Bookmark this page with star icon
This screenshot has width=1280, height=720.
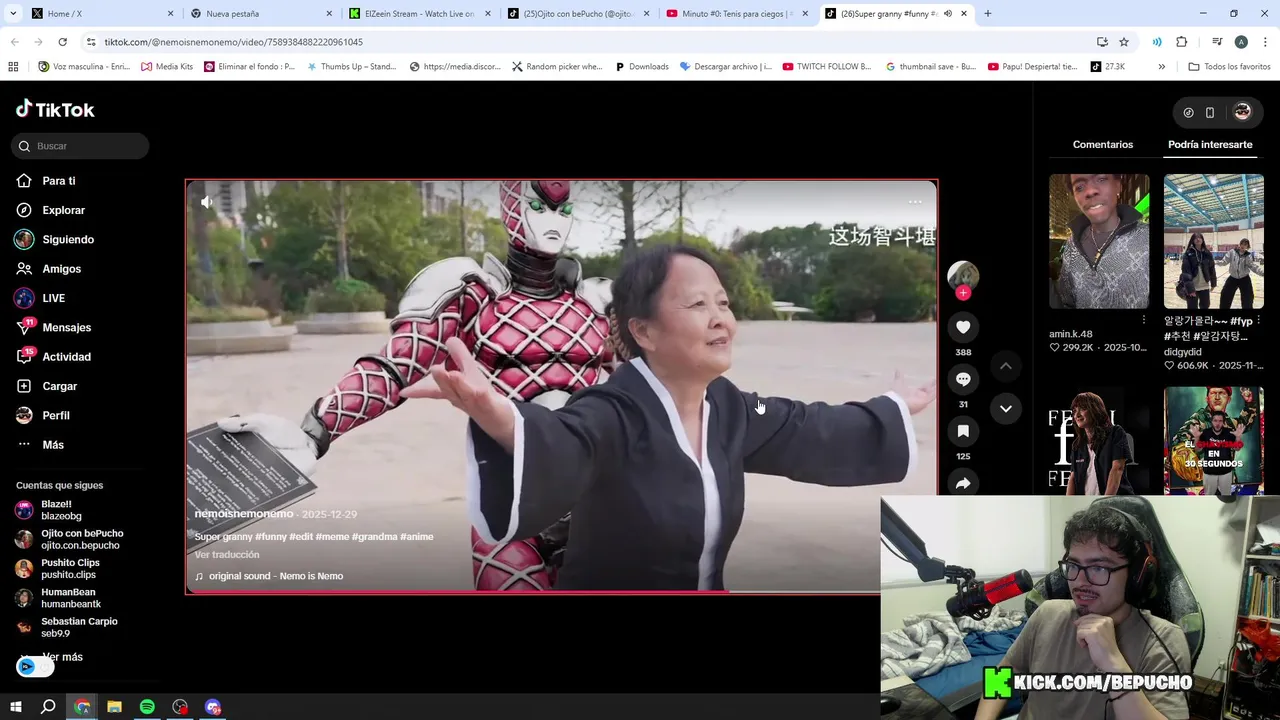[x=1124, y=42]
